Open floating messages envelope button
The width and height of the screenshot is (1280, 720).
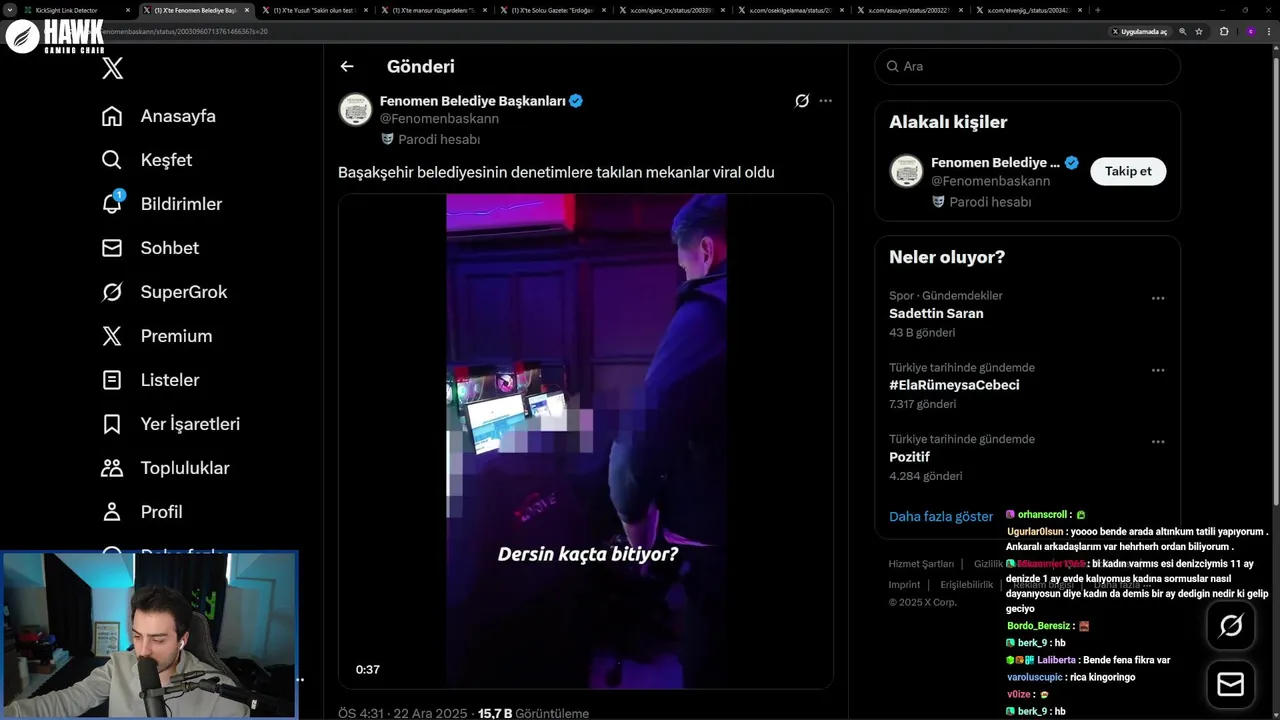pyautogui.click(x=1231, y=684)
